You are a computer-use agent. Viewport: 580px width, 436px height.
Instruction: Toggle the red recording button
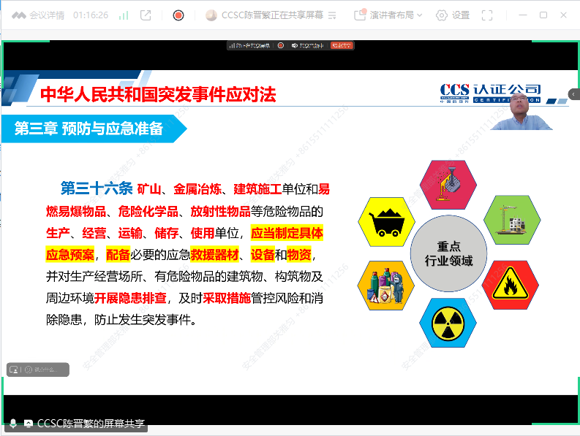(x=178, y=15)
